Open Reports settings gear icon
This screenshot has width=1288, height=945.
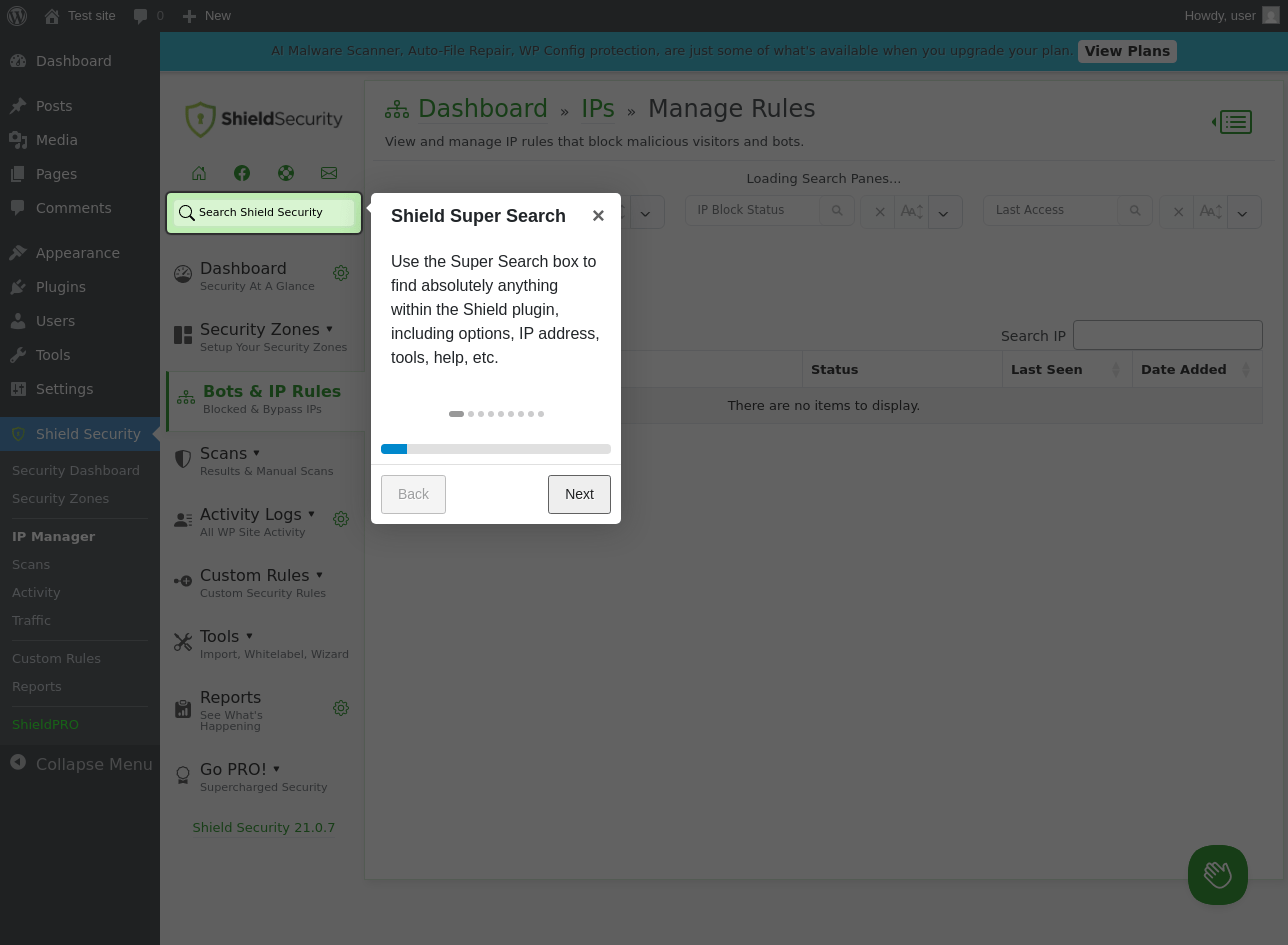click(341, 708)
